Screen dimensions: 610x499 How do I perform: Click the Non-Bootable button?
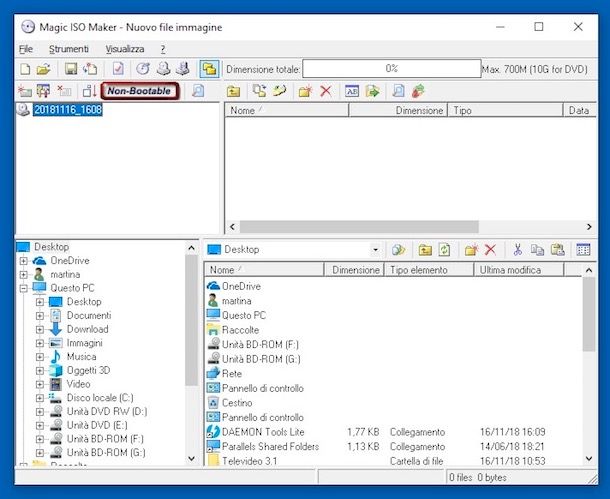(x=140, y=91)
